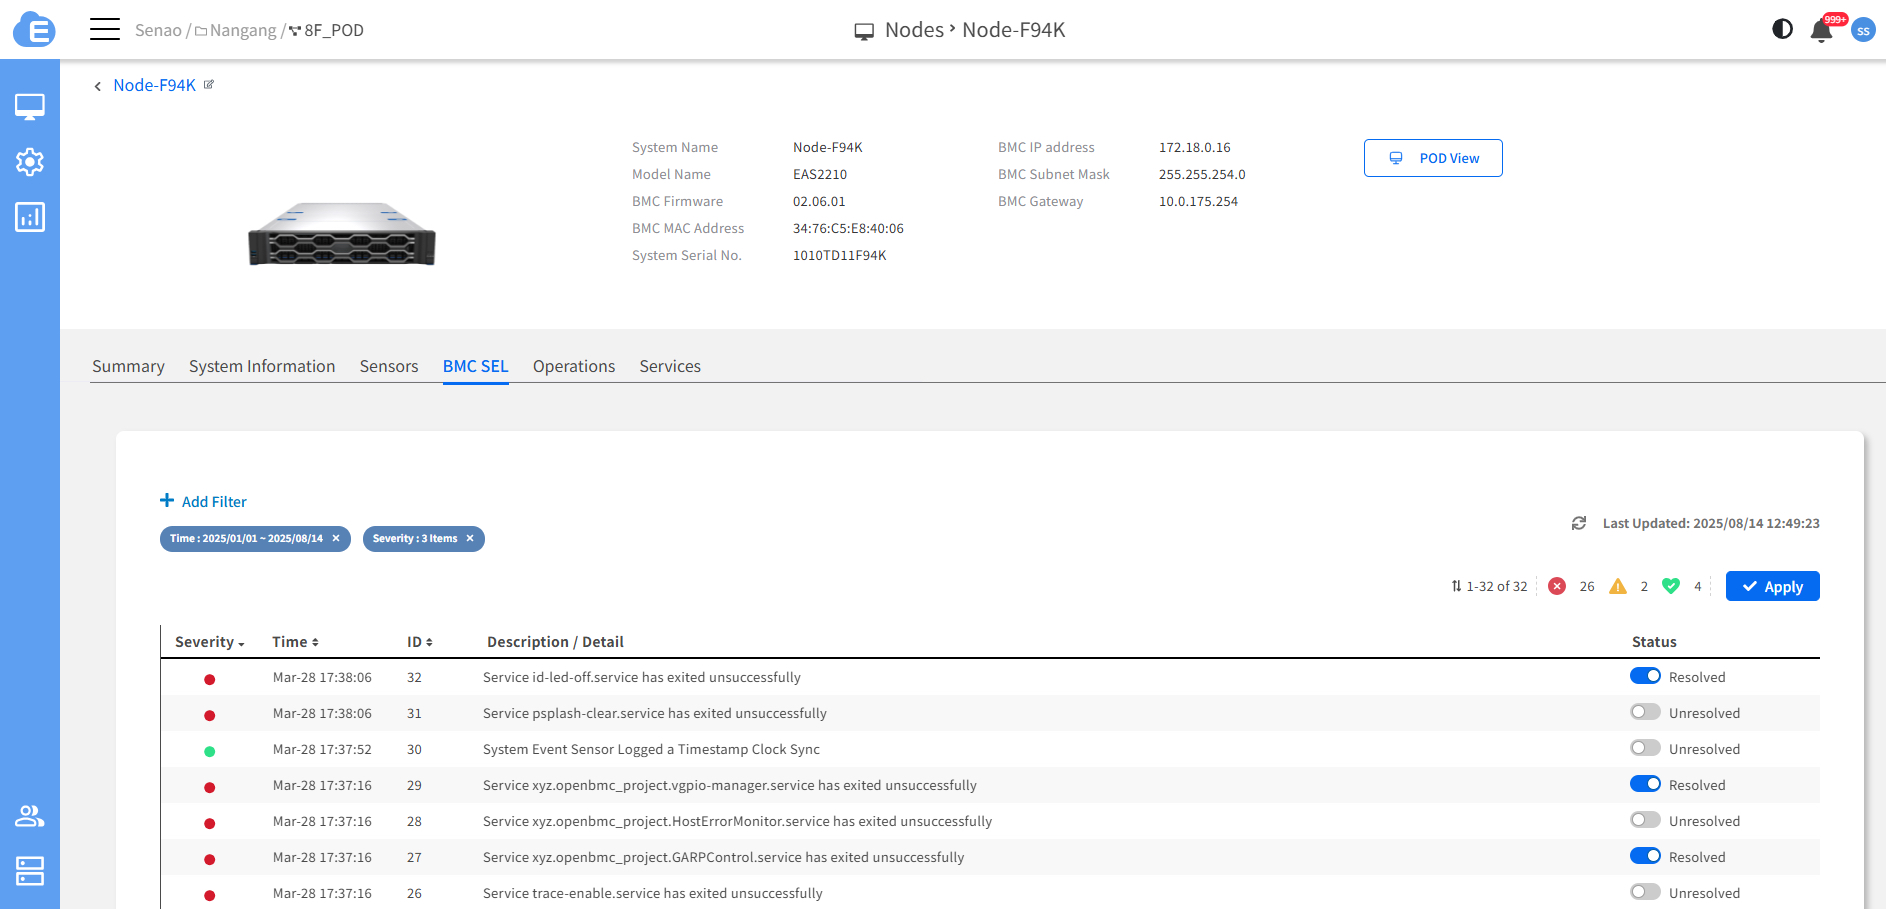Toggle status for event ID 29
Image resolution: width=1886 pixels, height=909 pixels.
(x=1645, y=784)
